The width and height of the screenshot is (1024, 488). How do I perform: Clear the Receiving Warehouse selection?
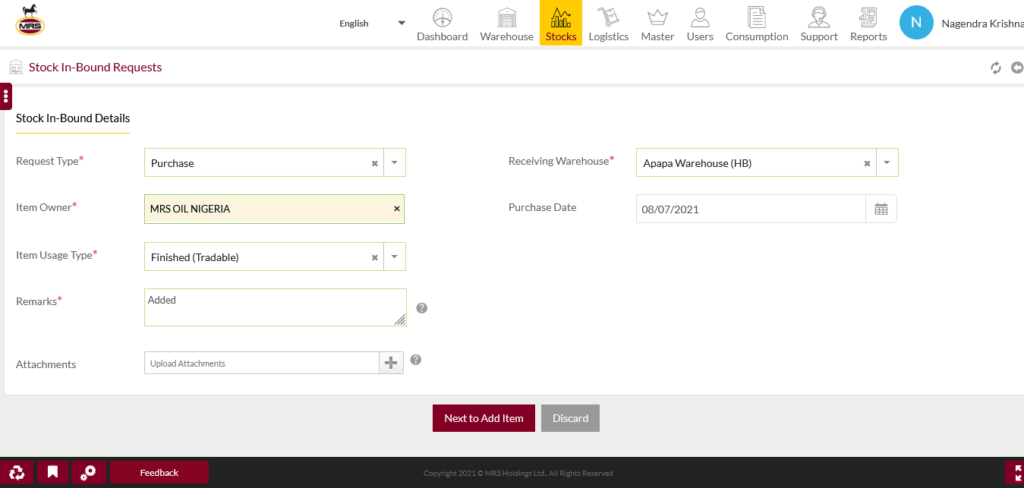point(867,163)
